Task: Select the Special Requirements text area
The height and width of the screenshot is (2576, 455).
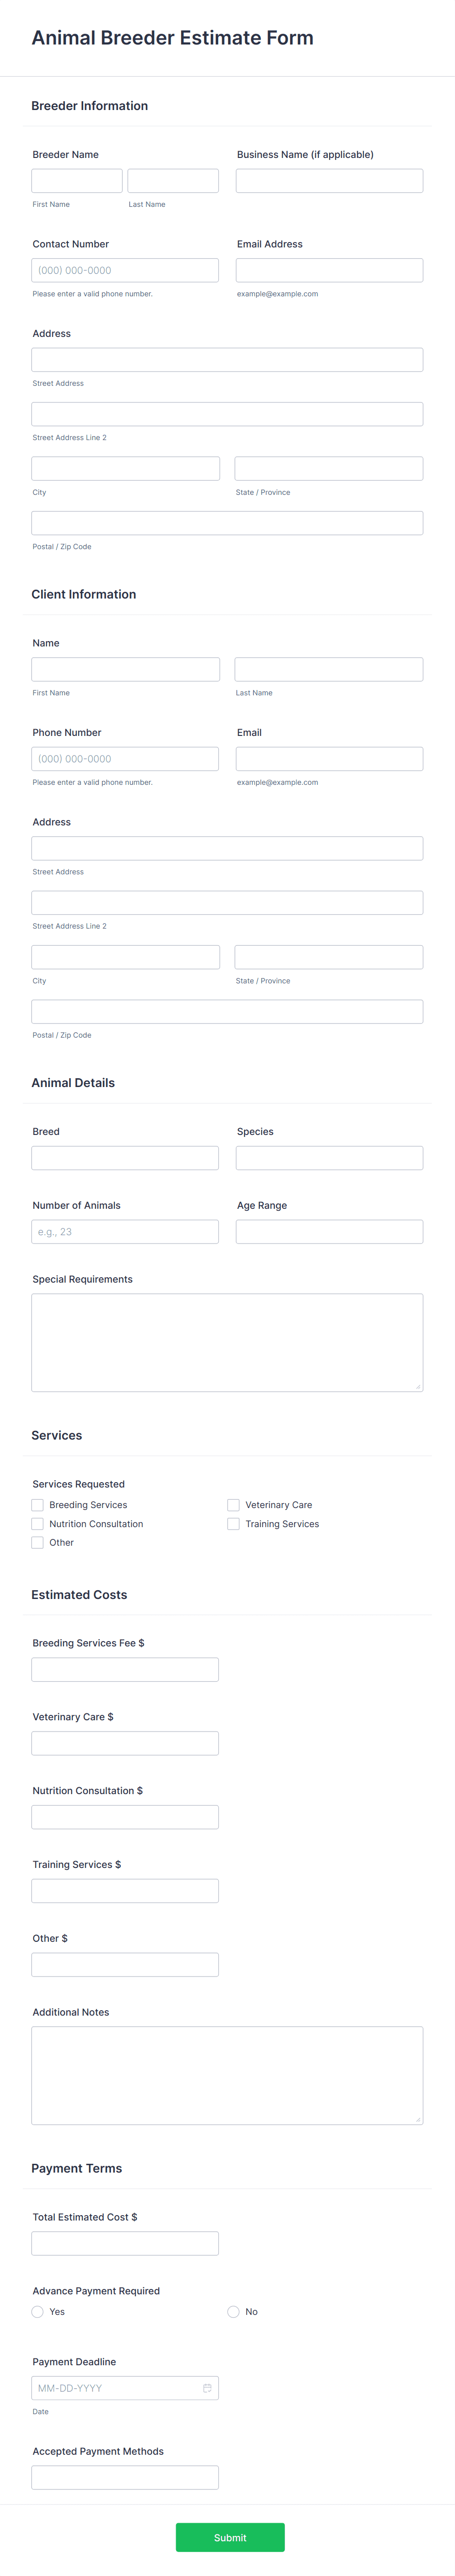Action: pos(227,1343)
